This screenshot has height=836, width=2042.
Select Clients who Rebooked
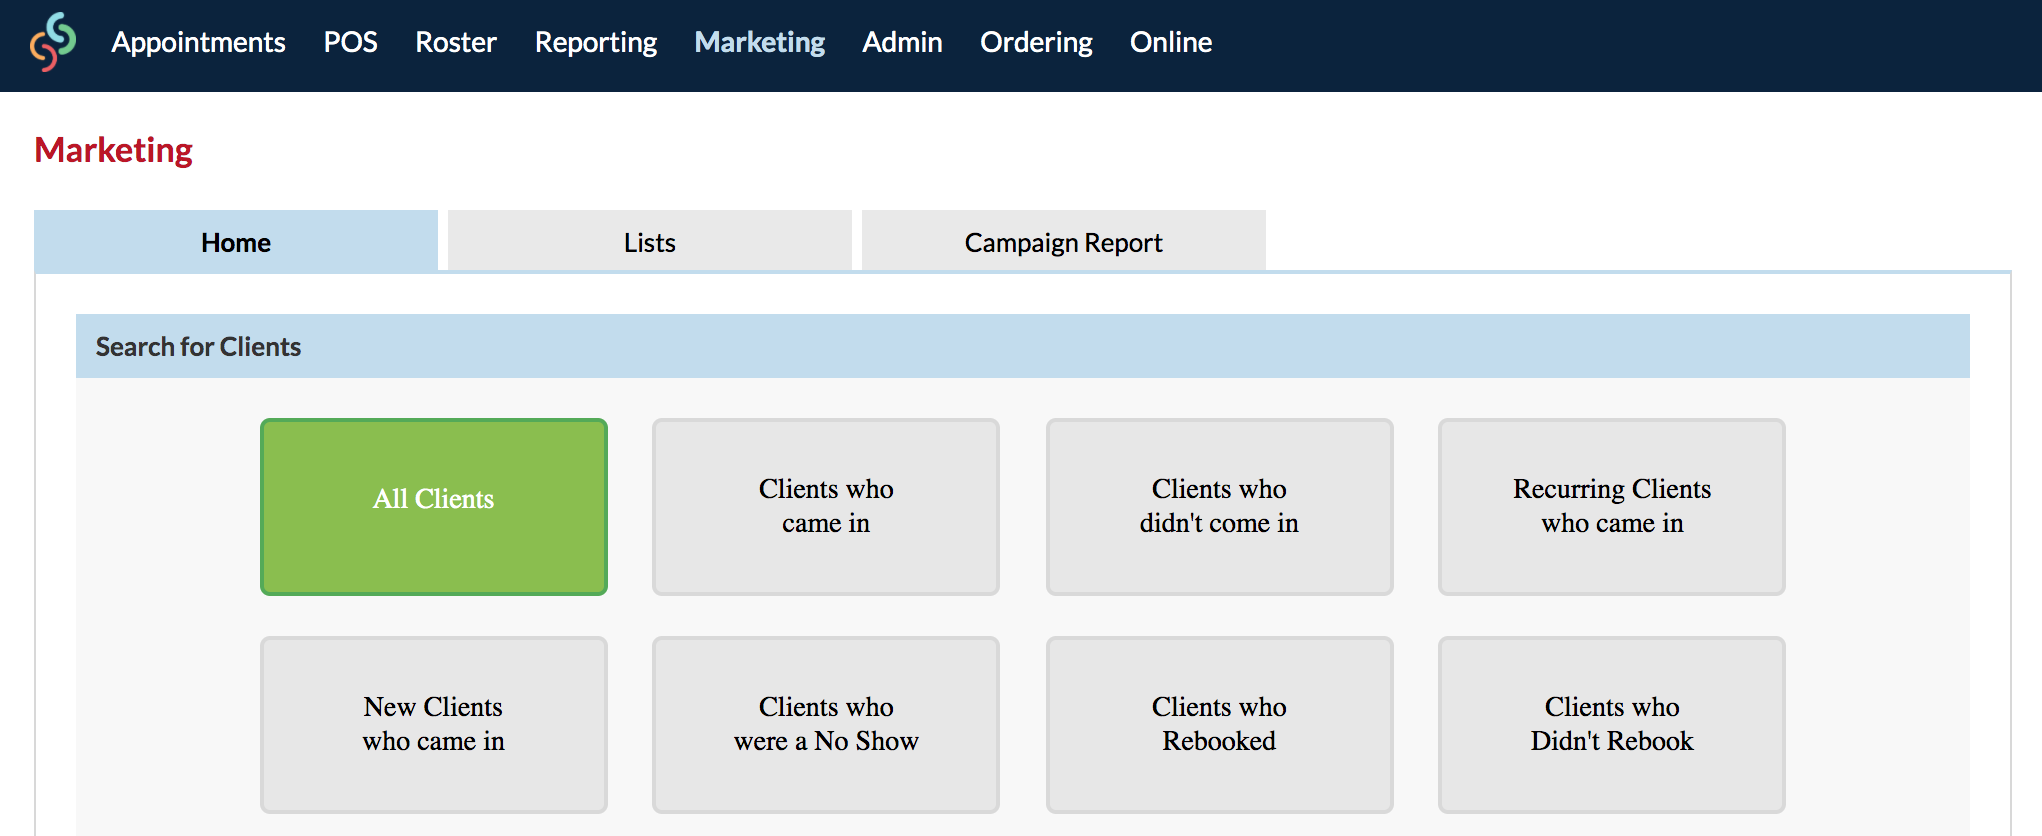[1220, 725]
